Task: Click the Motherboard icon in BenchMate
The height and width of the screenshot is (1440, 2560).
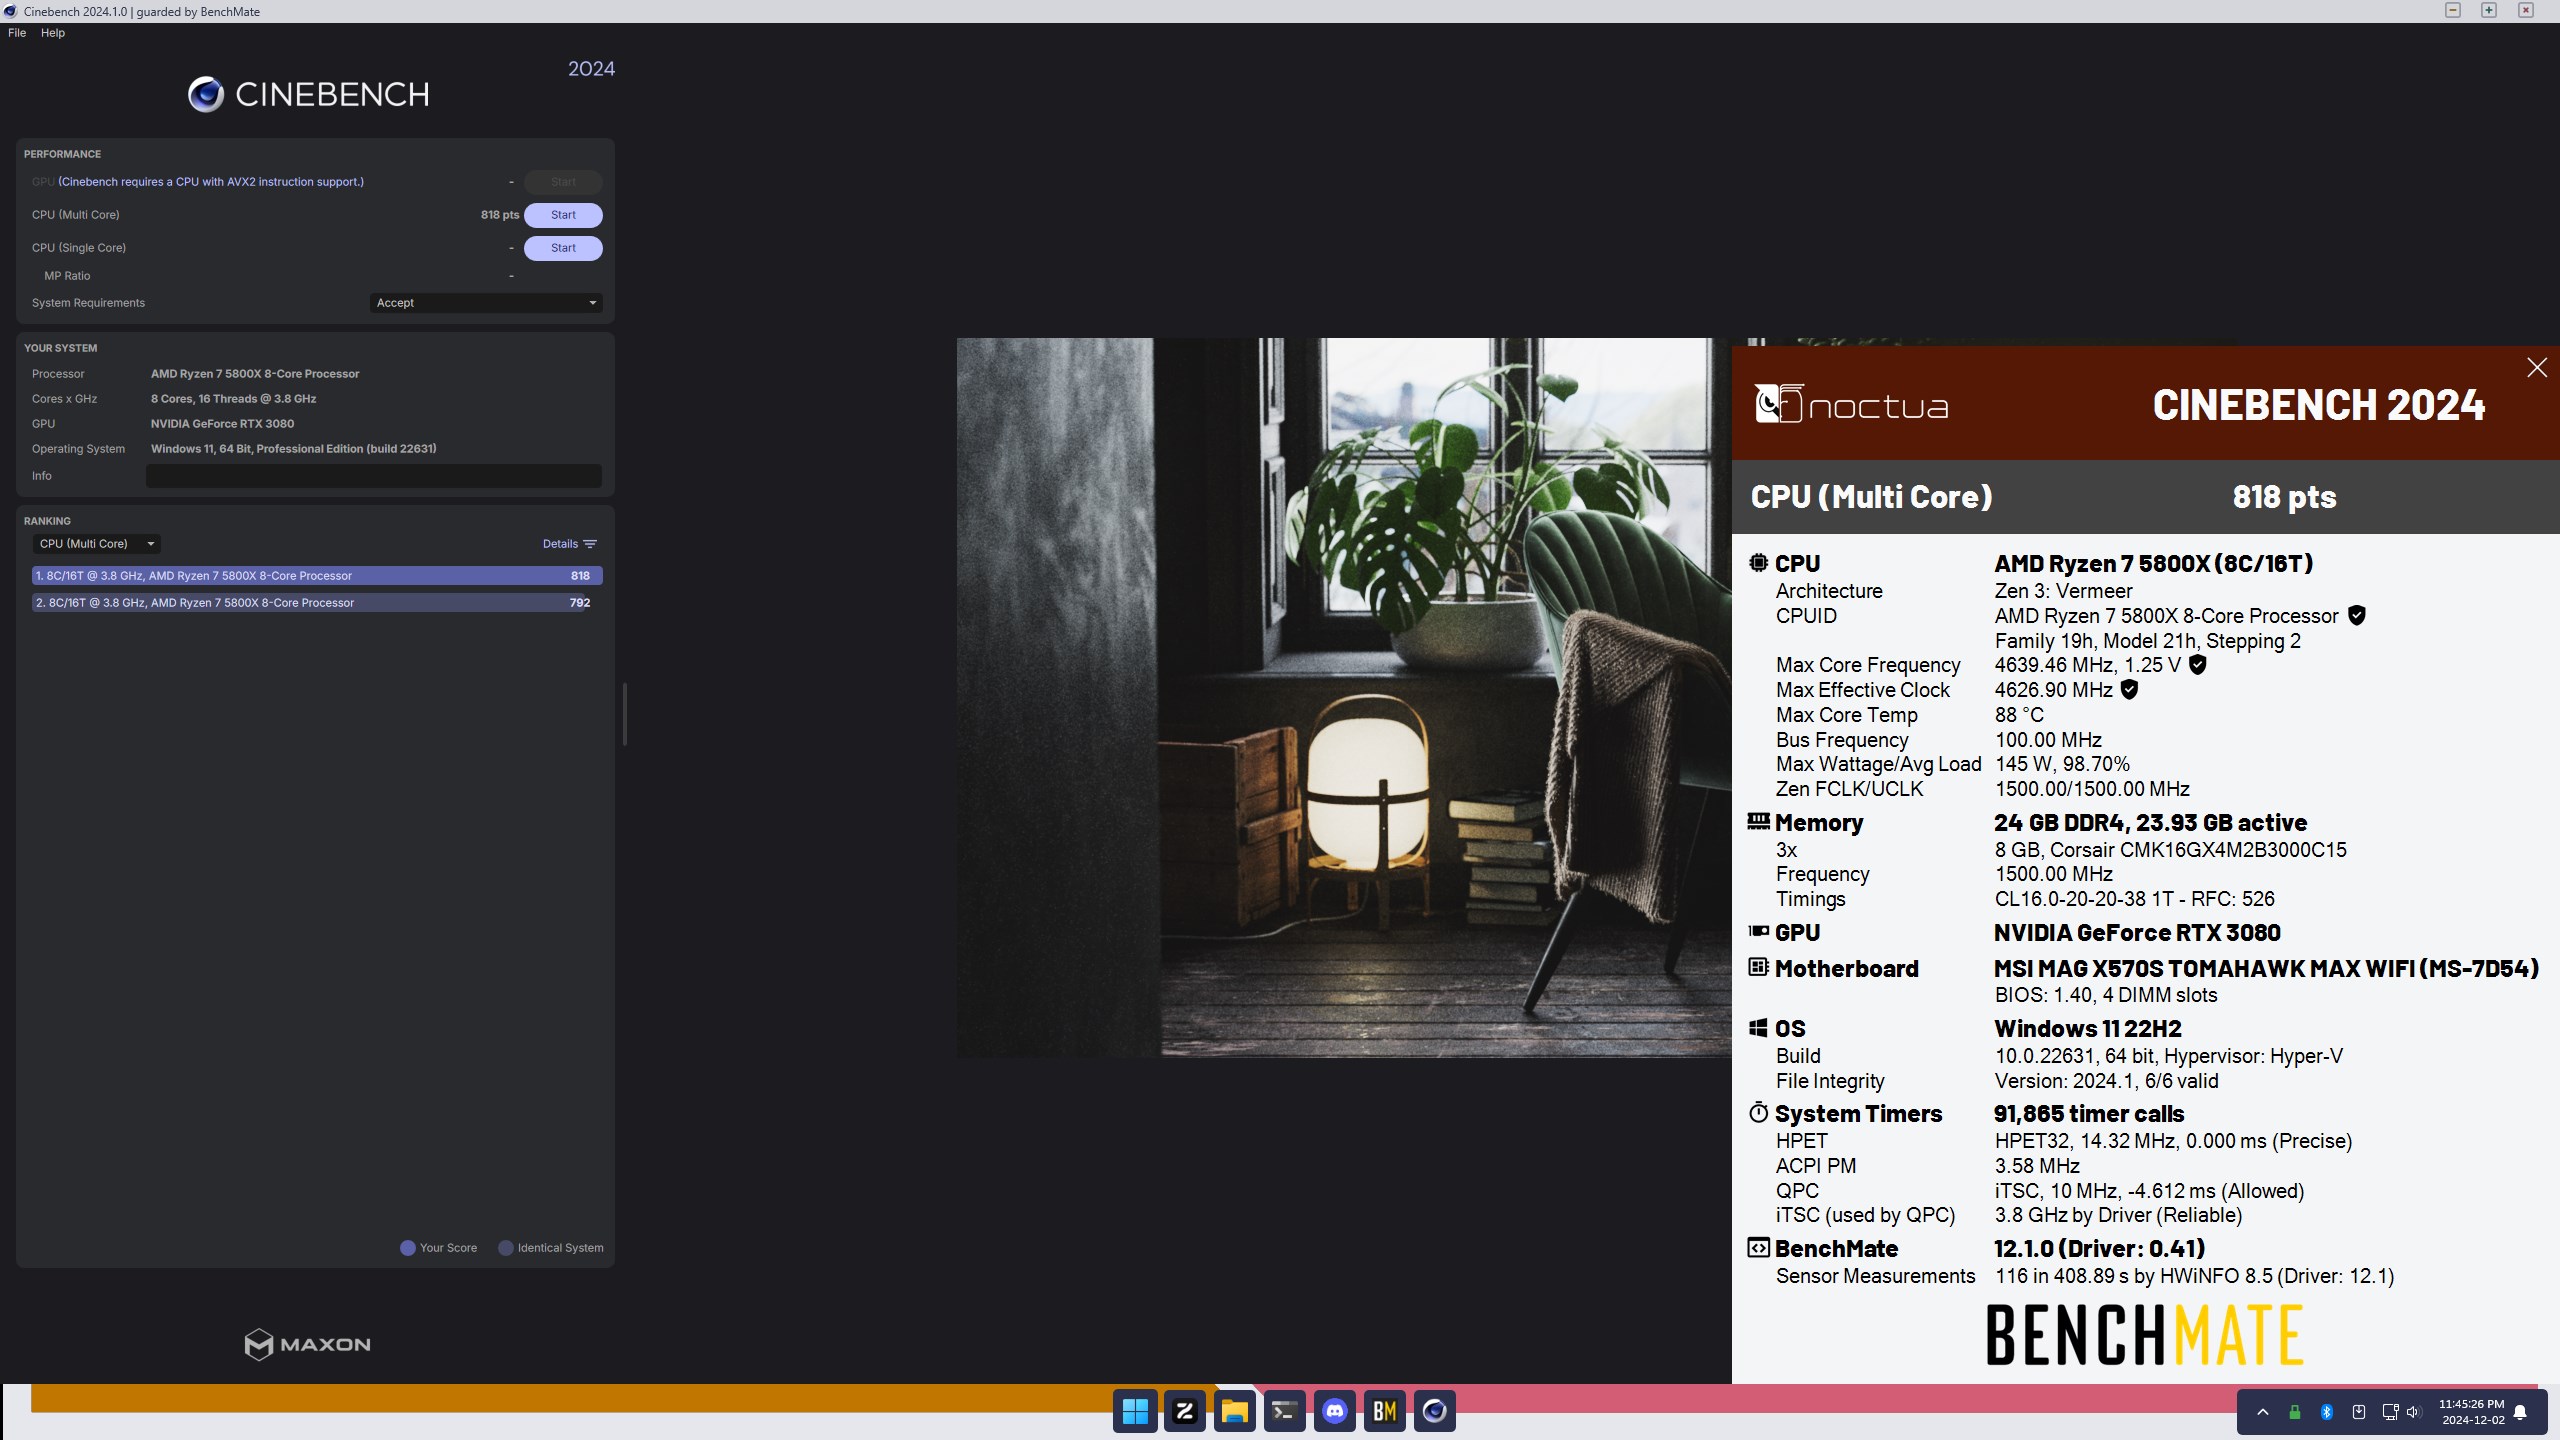Action: click(1758, 967)
